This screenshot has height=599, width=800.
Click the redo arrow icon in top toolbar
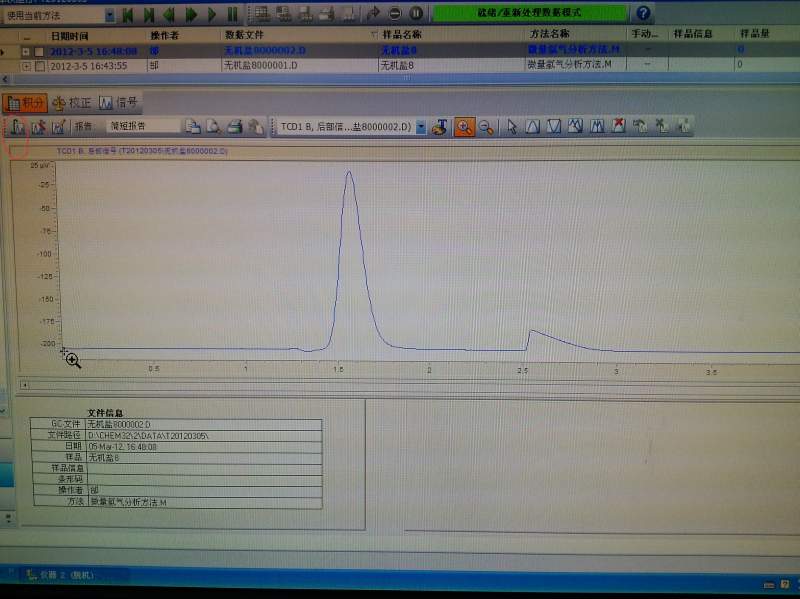click(x=373, y=13)
